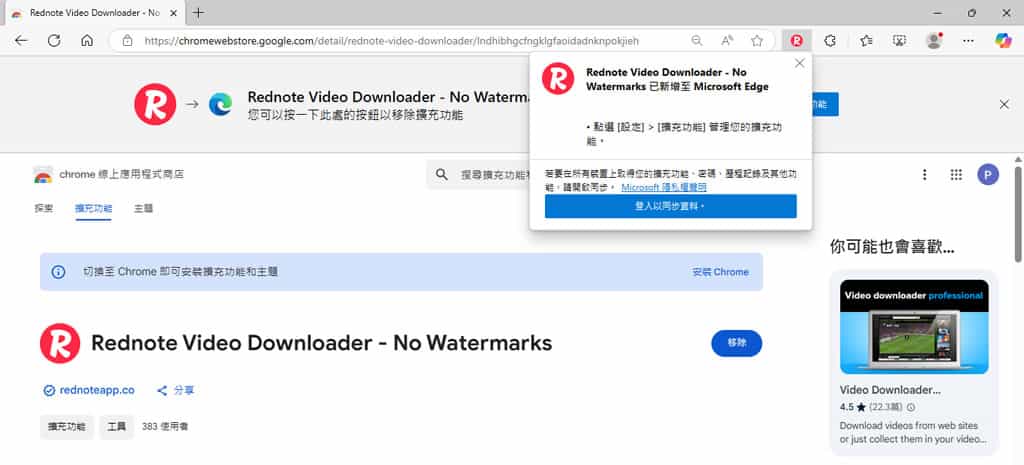Launch the Copilot icon in the toolbar

pyautogui.click(x=1003, y=40)
